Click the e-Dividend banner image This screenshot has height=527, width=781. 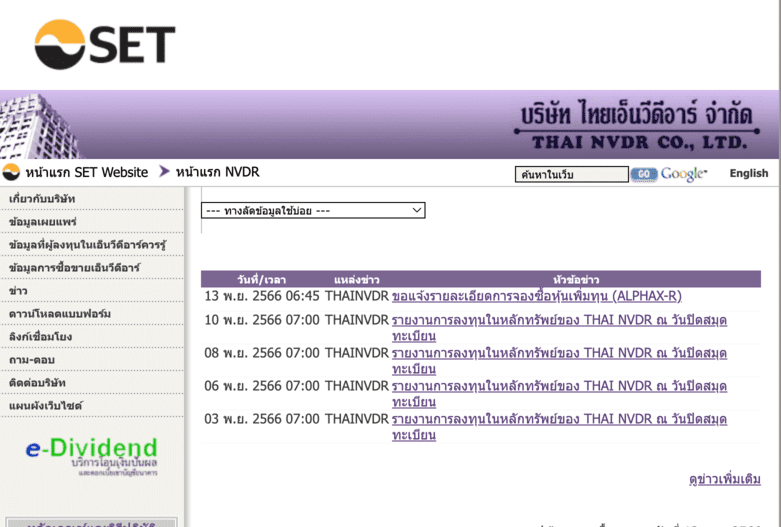point(92,455)
